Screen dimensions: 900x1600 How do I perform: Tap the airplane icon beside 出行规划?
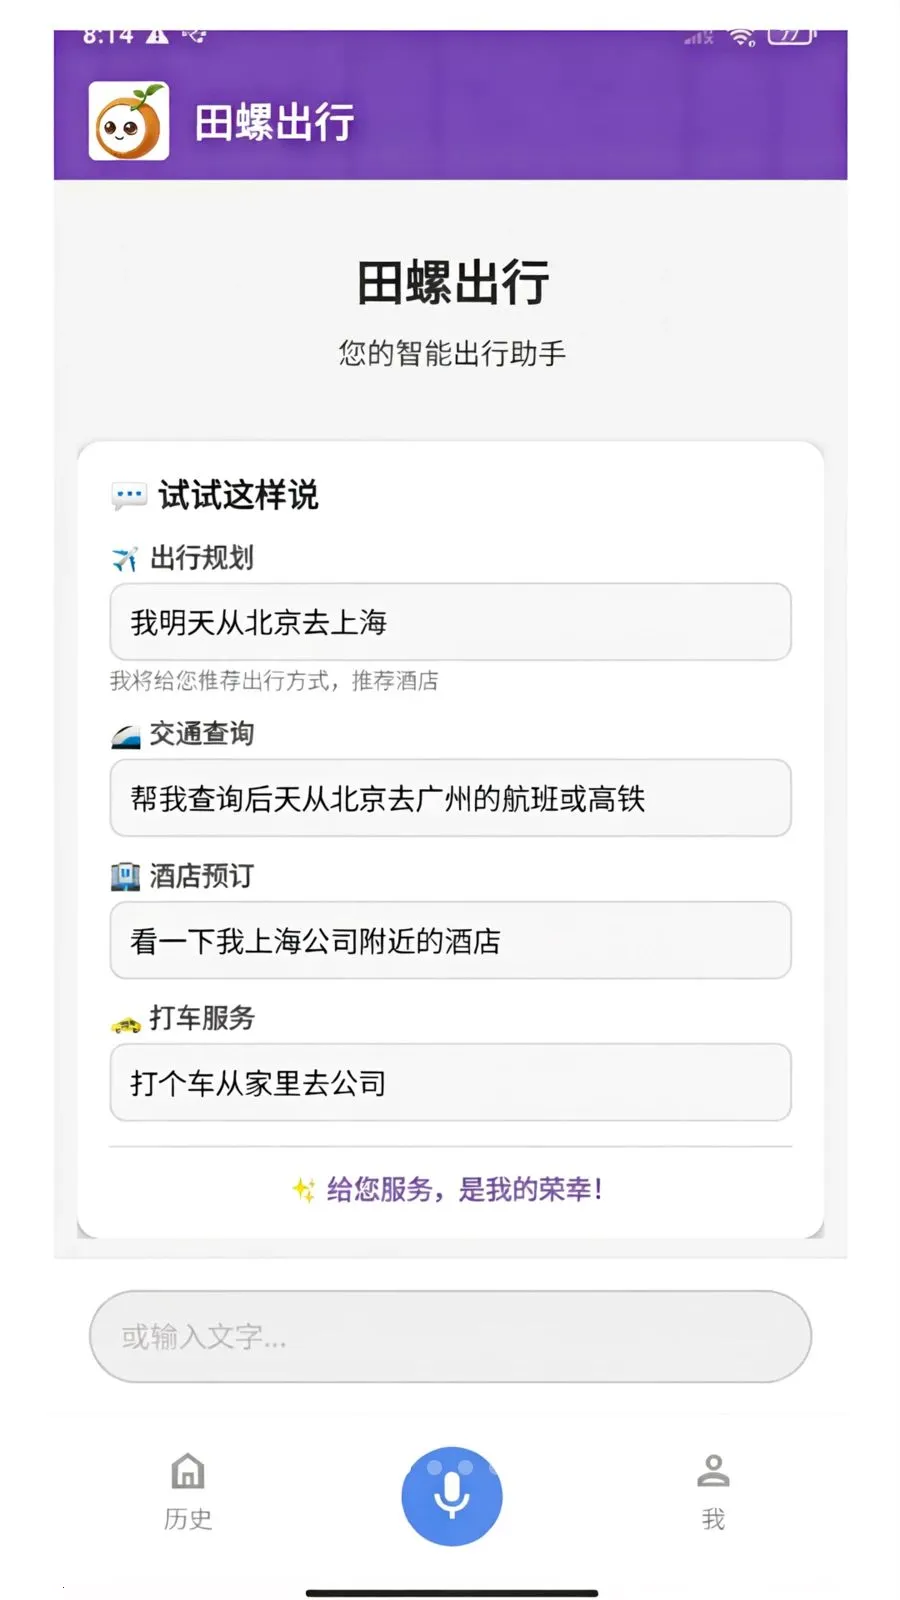[x=125, y=558]
